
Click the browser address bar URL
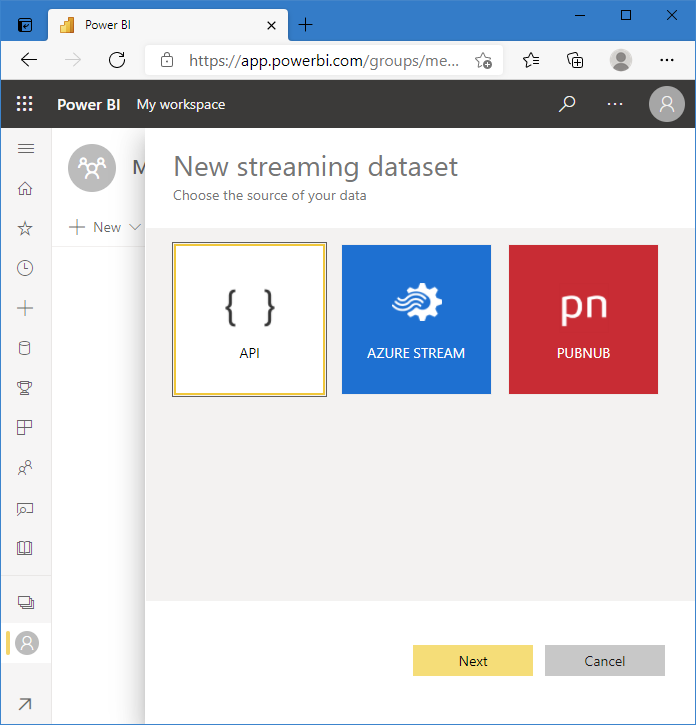[324, 61]
